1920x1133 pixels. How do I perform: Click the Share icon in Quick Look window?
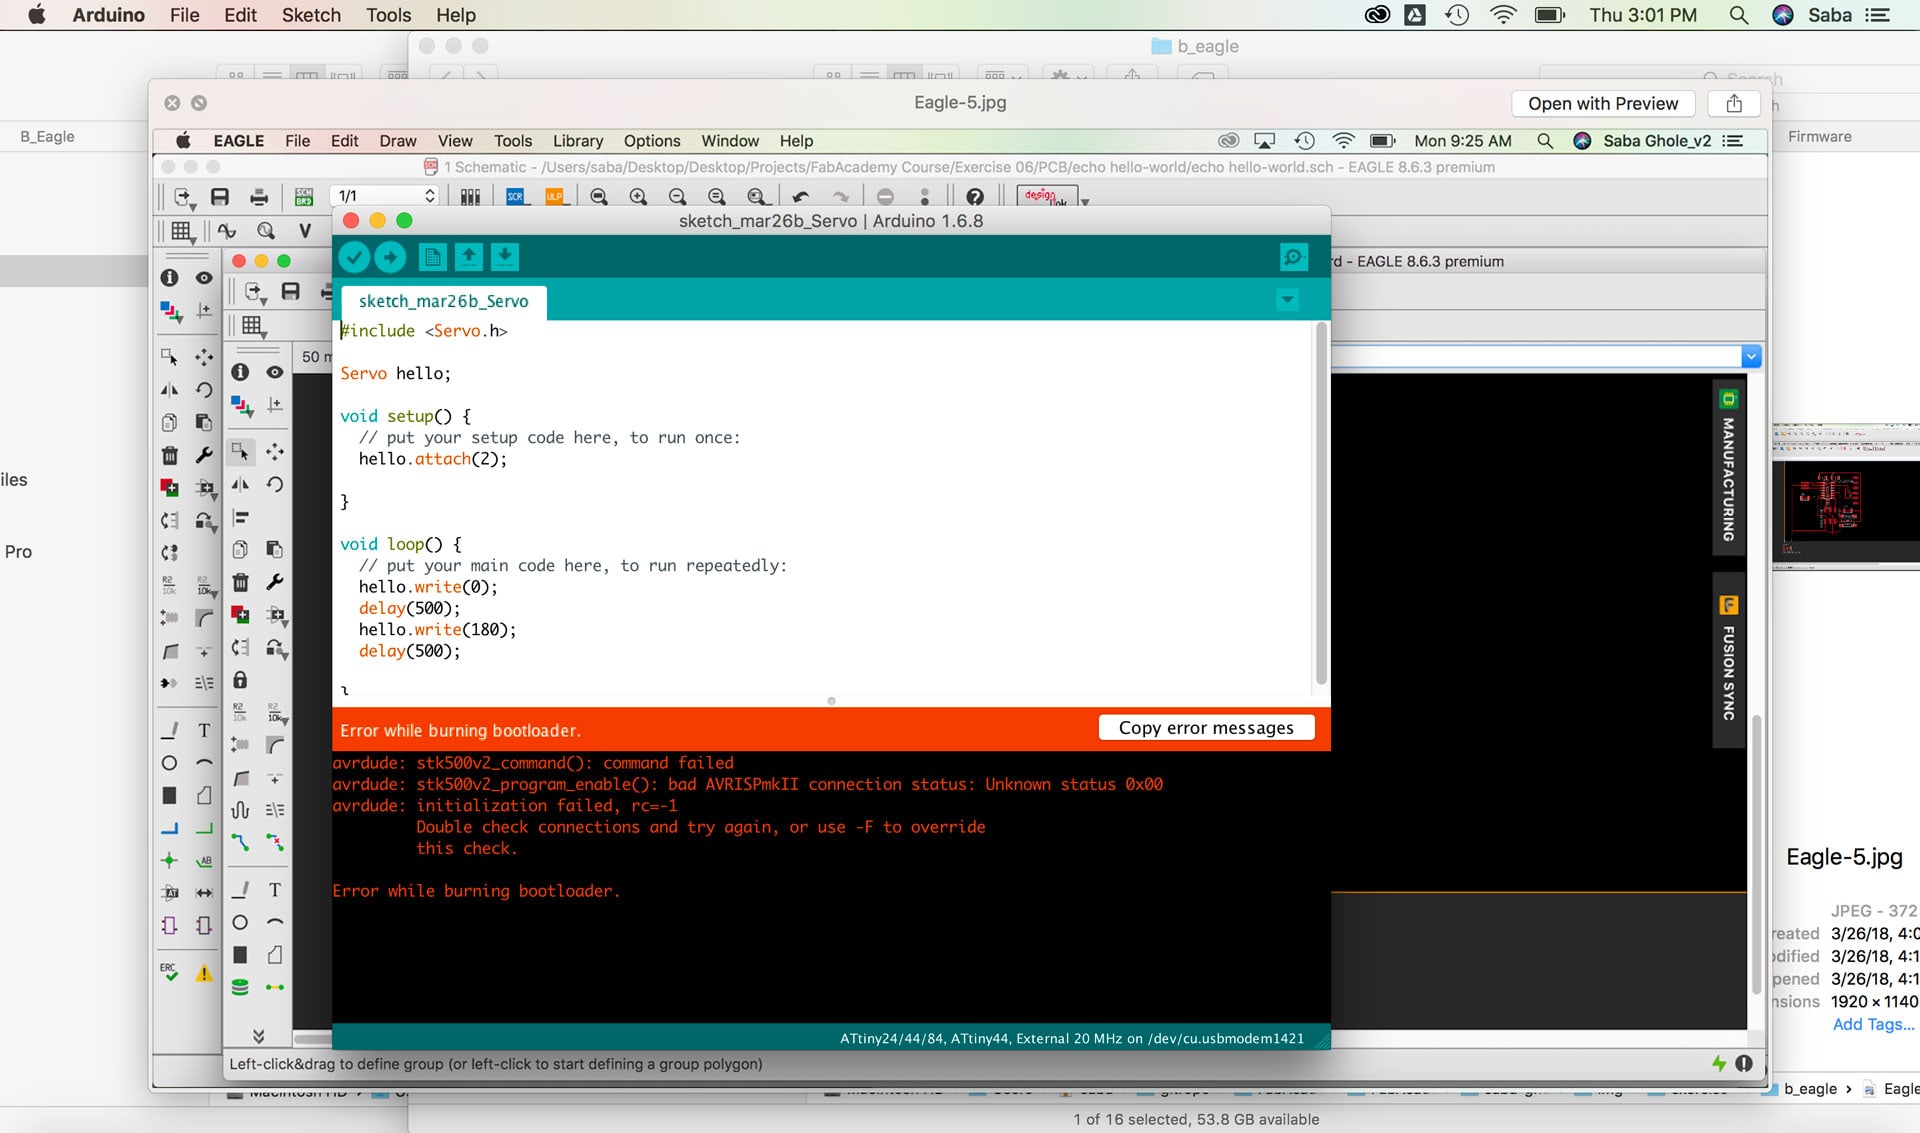tap(1734, 103)
